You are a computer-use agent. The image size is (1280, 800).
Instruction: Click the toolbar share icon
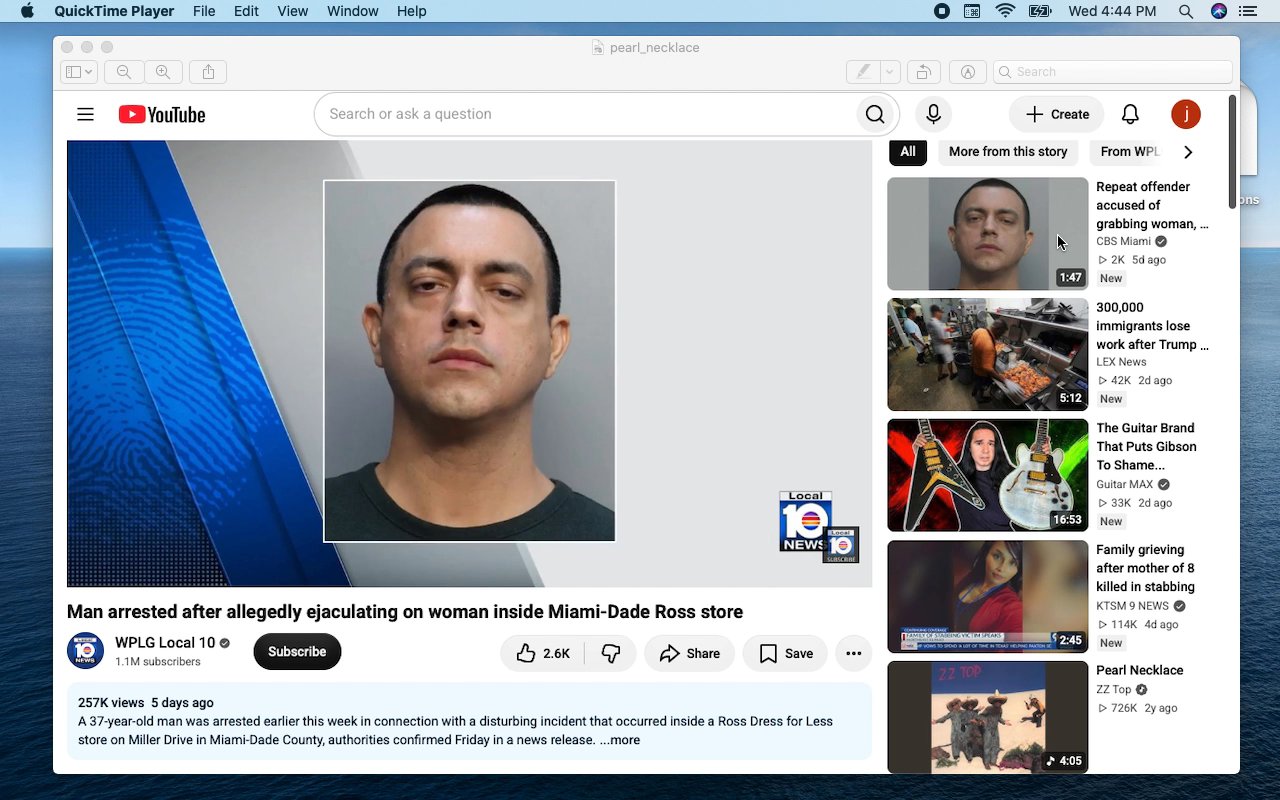pyautogui.click(x=208, y=72)
